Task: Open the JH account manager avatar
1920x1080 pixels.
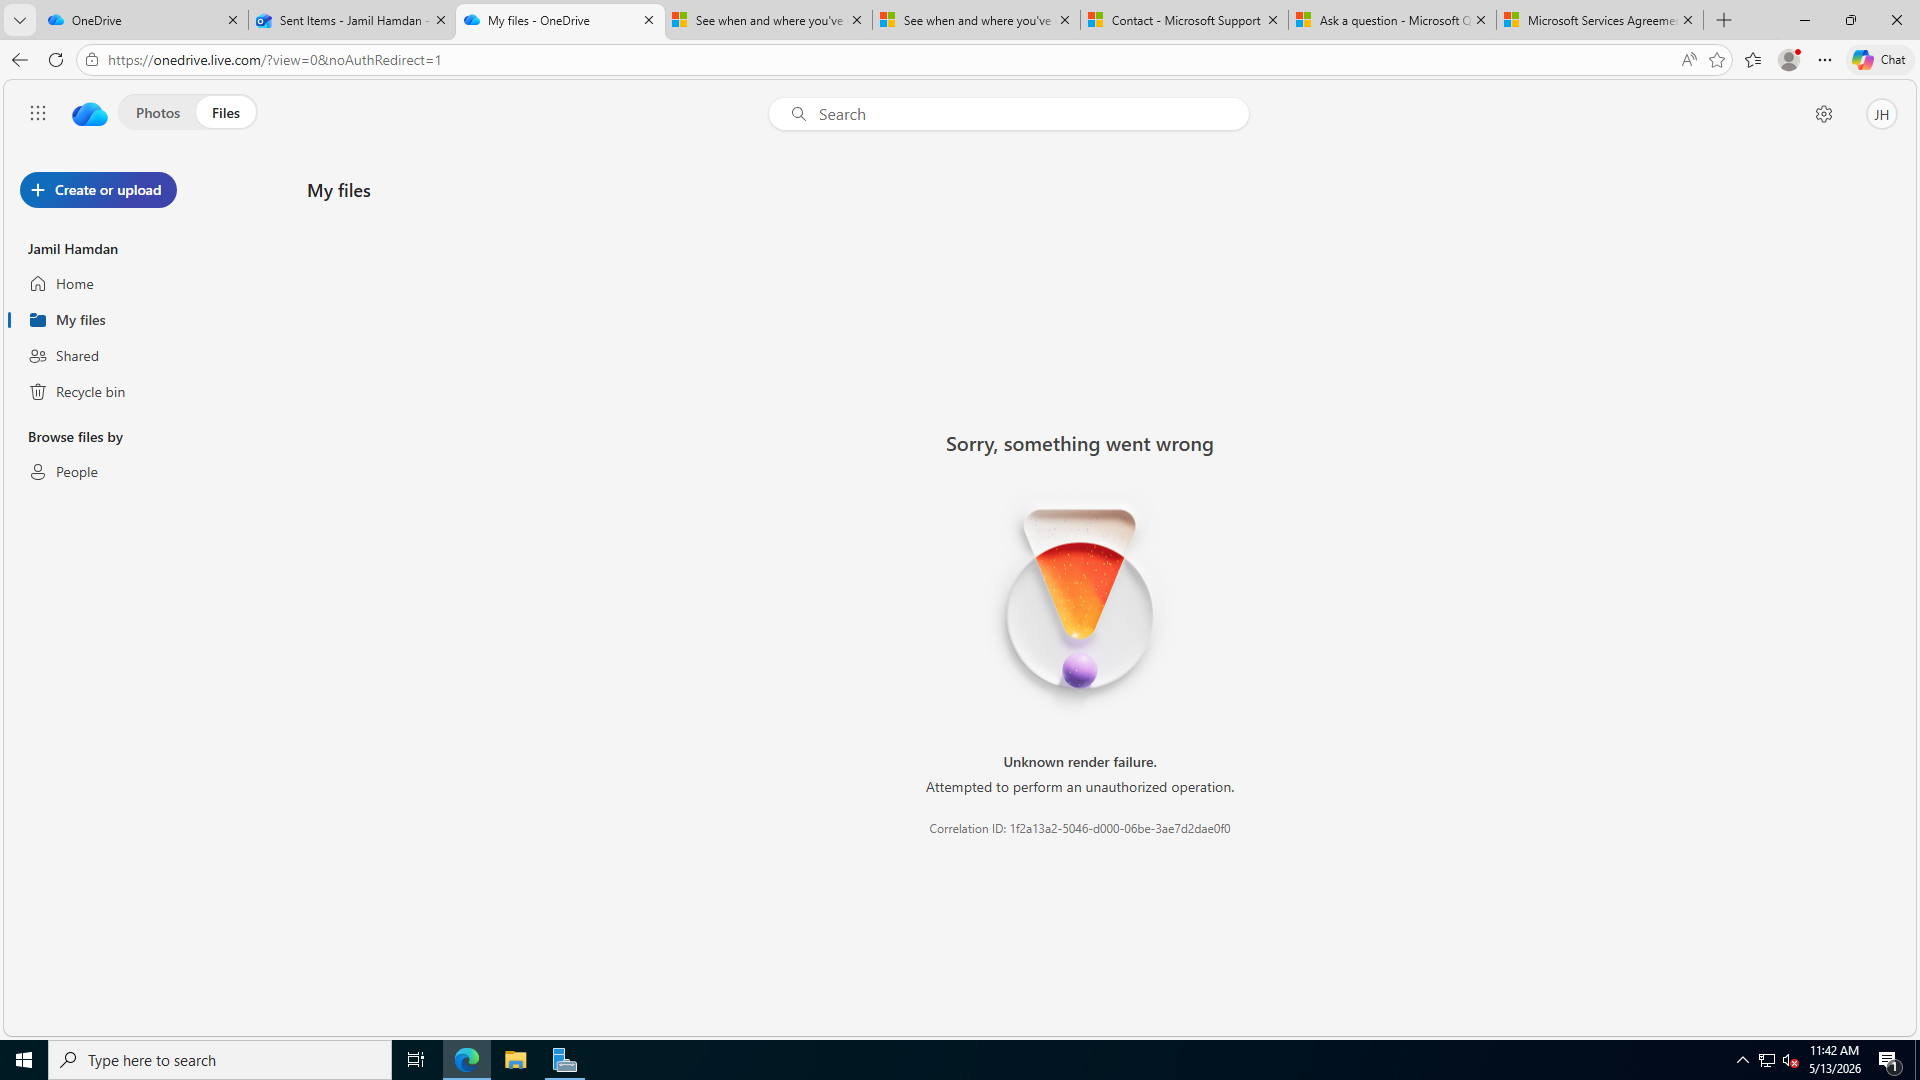Action: point(1881,114)
